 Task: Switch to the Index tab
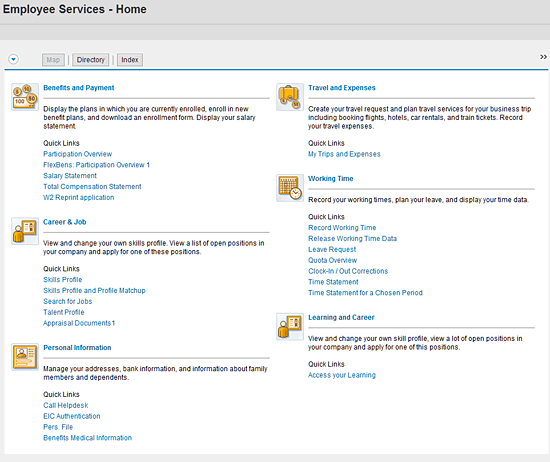point(130,60)
